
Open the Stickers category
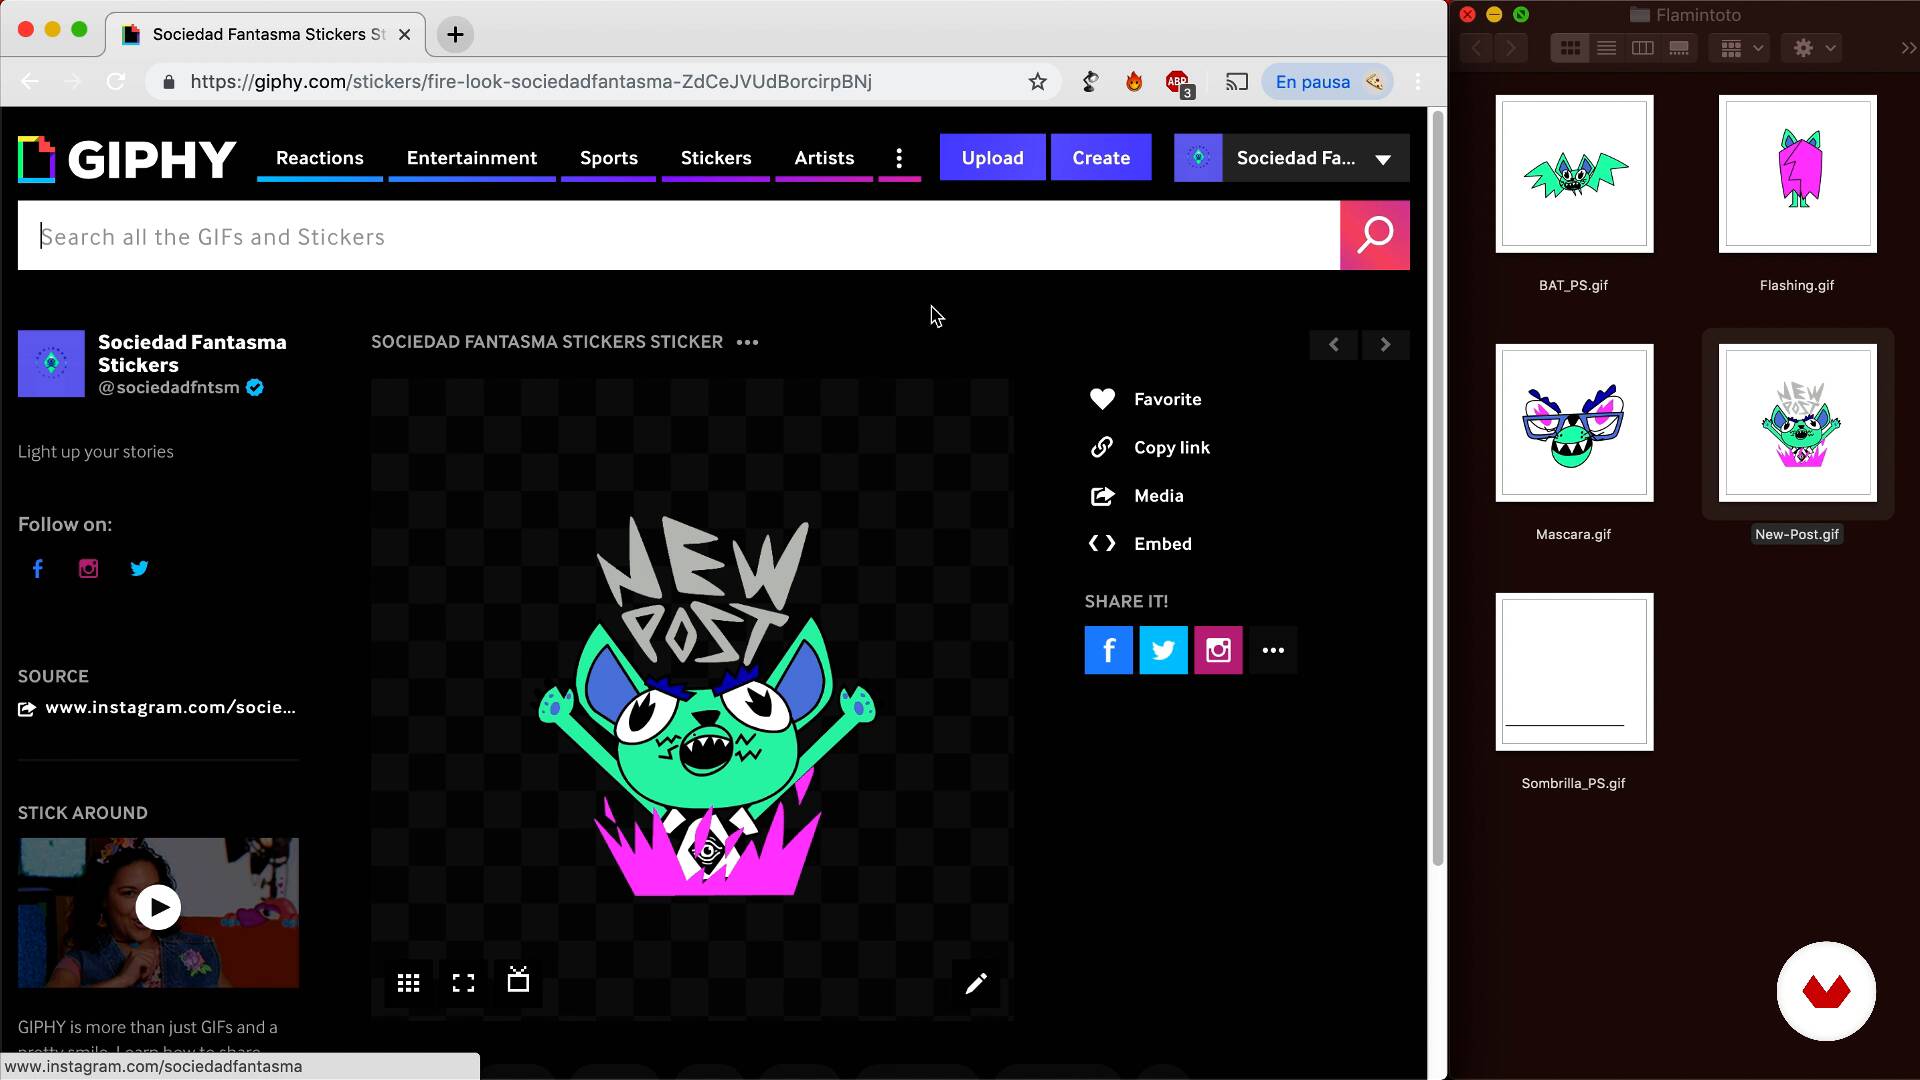716,158
